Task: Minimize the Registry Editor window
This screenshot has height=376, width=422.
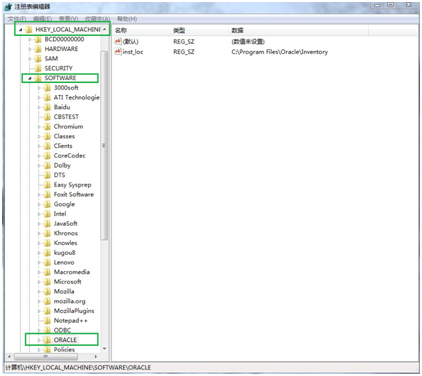Action: click(x=377, y=5)
